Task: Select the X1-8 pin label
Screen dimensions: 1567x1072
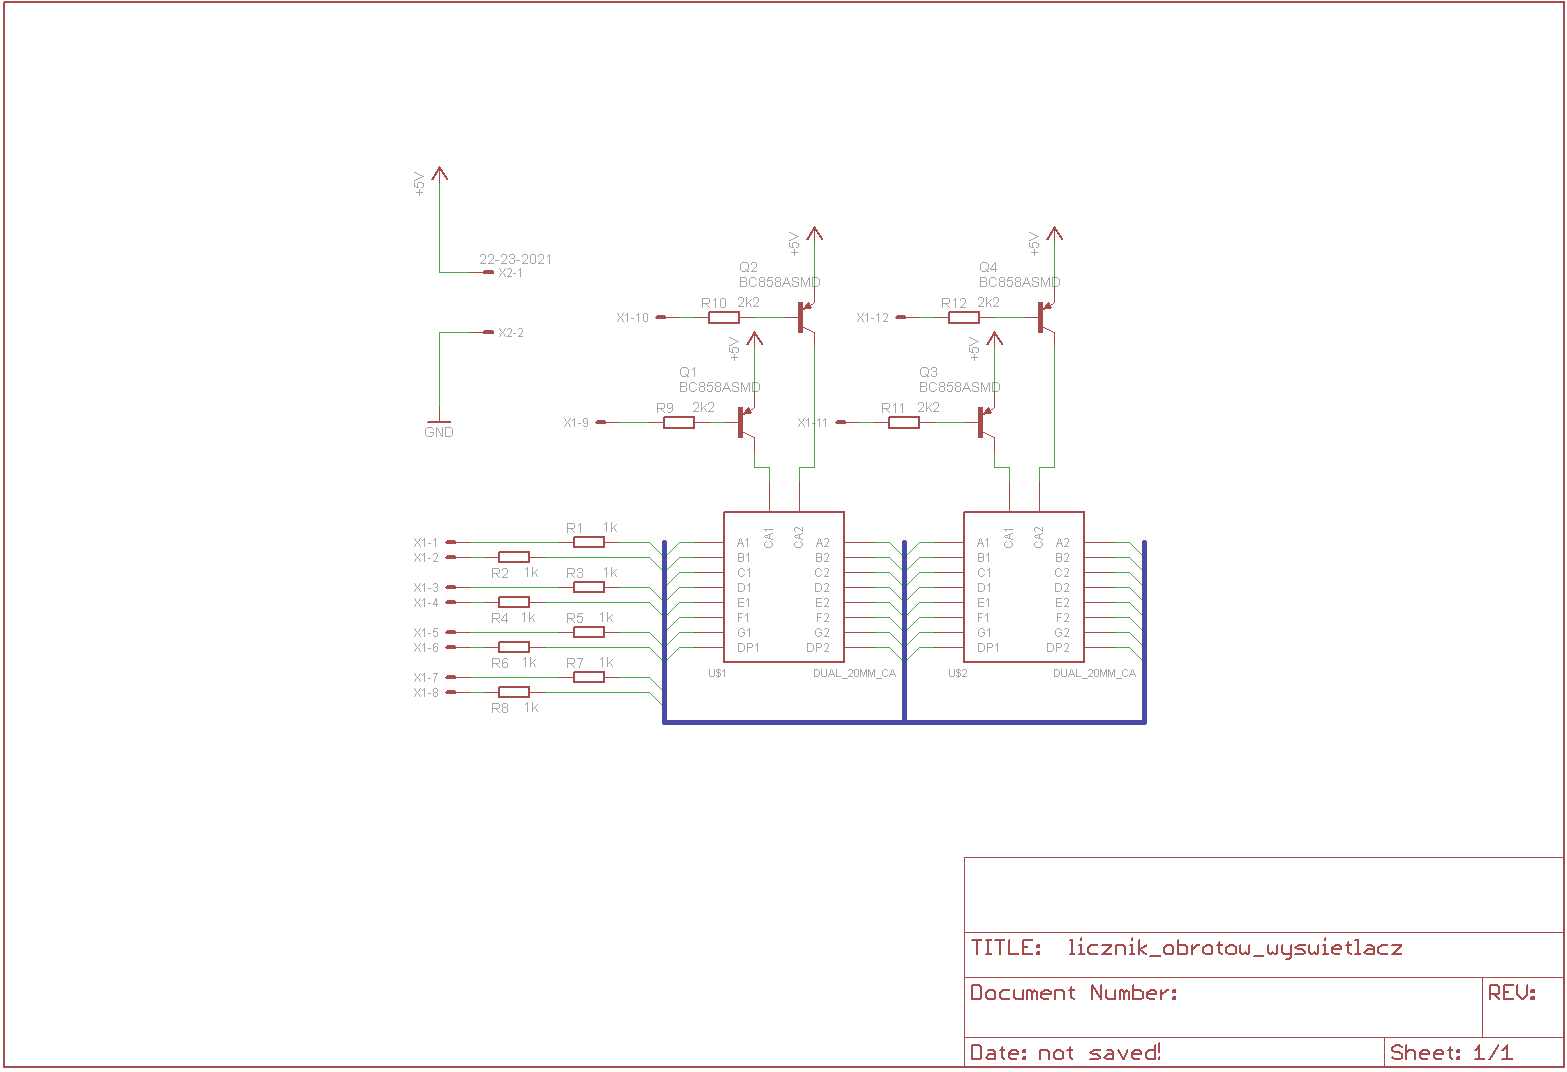Action: click(426, 693)
